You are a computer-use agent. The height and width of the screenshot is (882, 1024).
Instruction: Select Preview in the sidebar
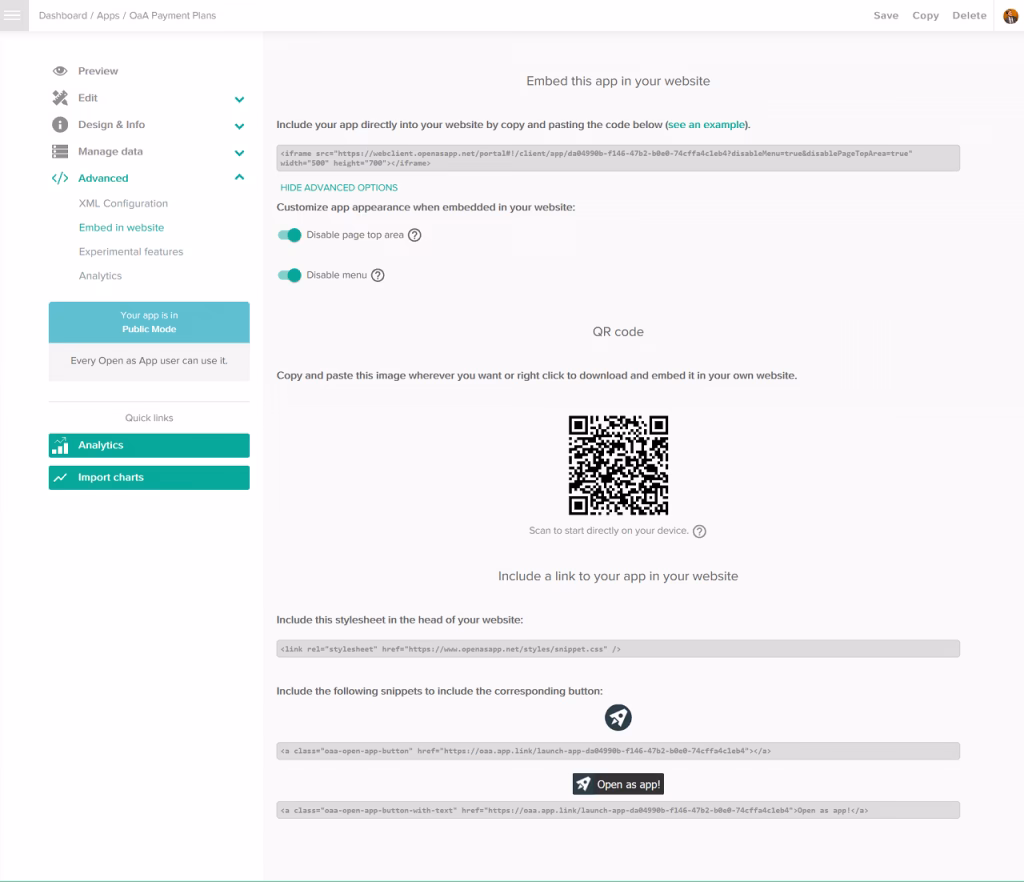pos(98,71)
